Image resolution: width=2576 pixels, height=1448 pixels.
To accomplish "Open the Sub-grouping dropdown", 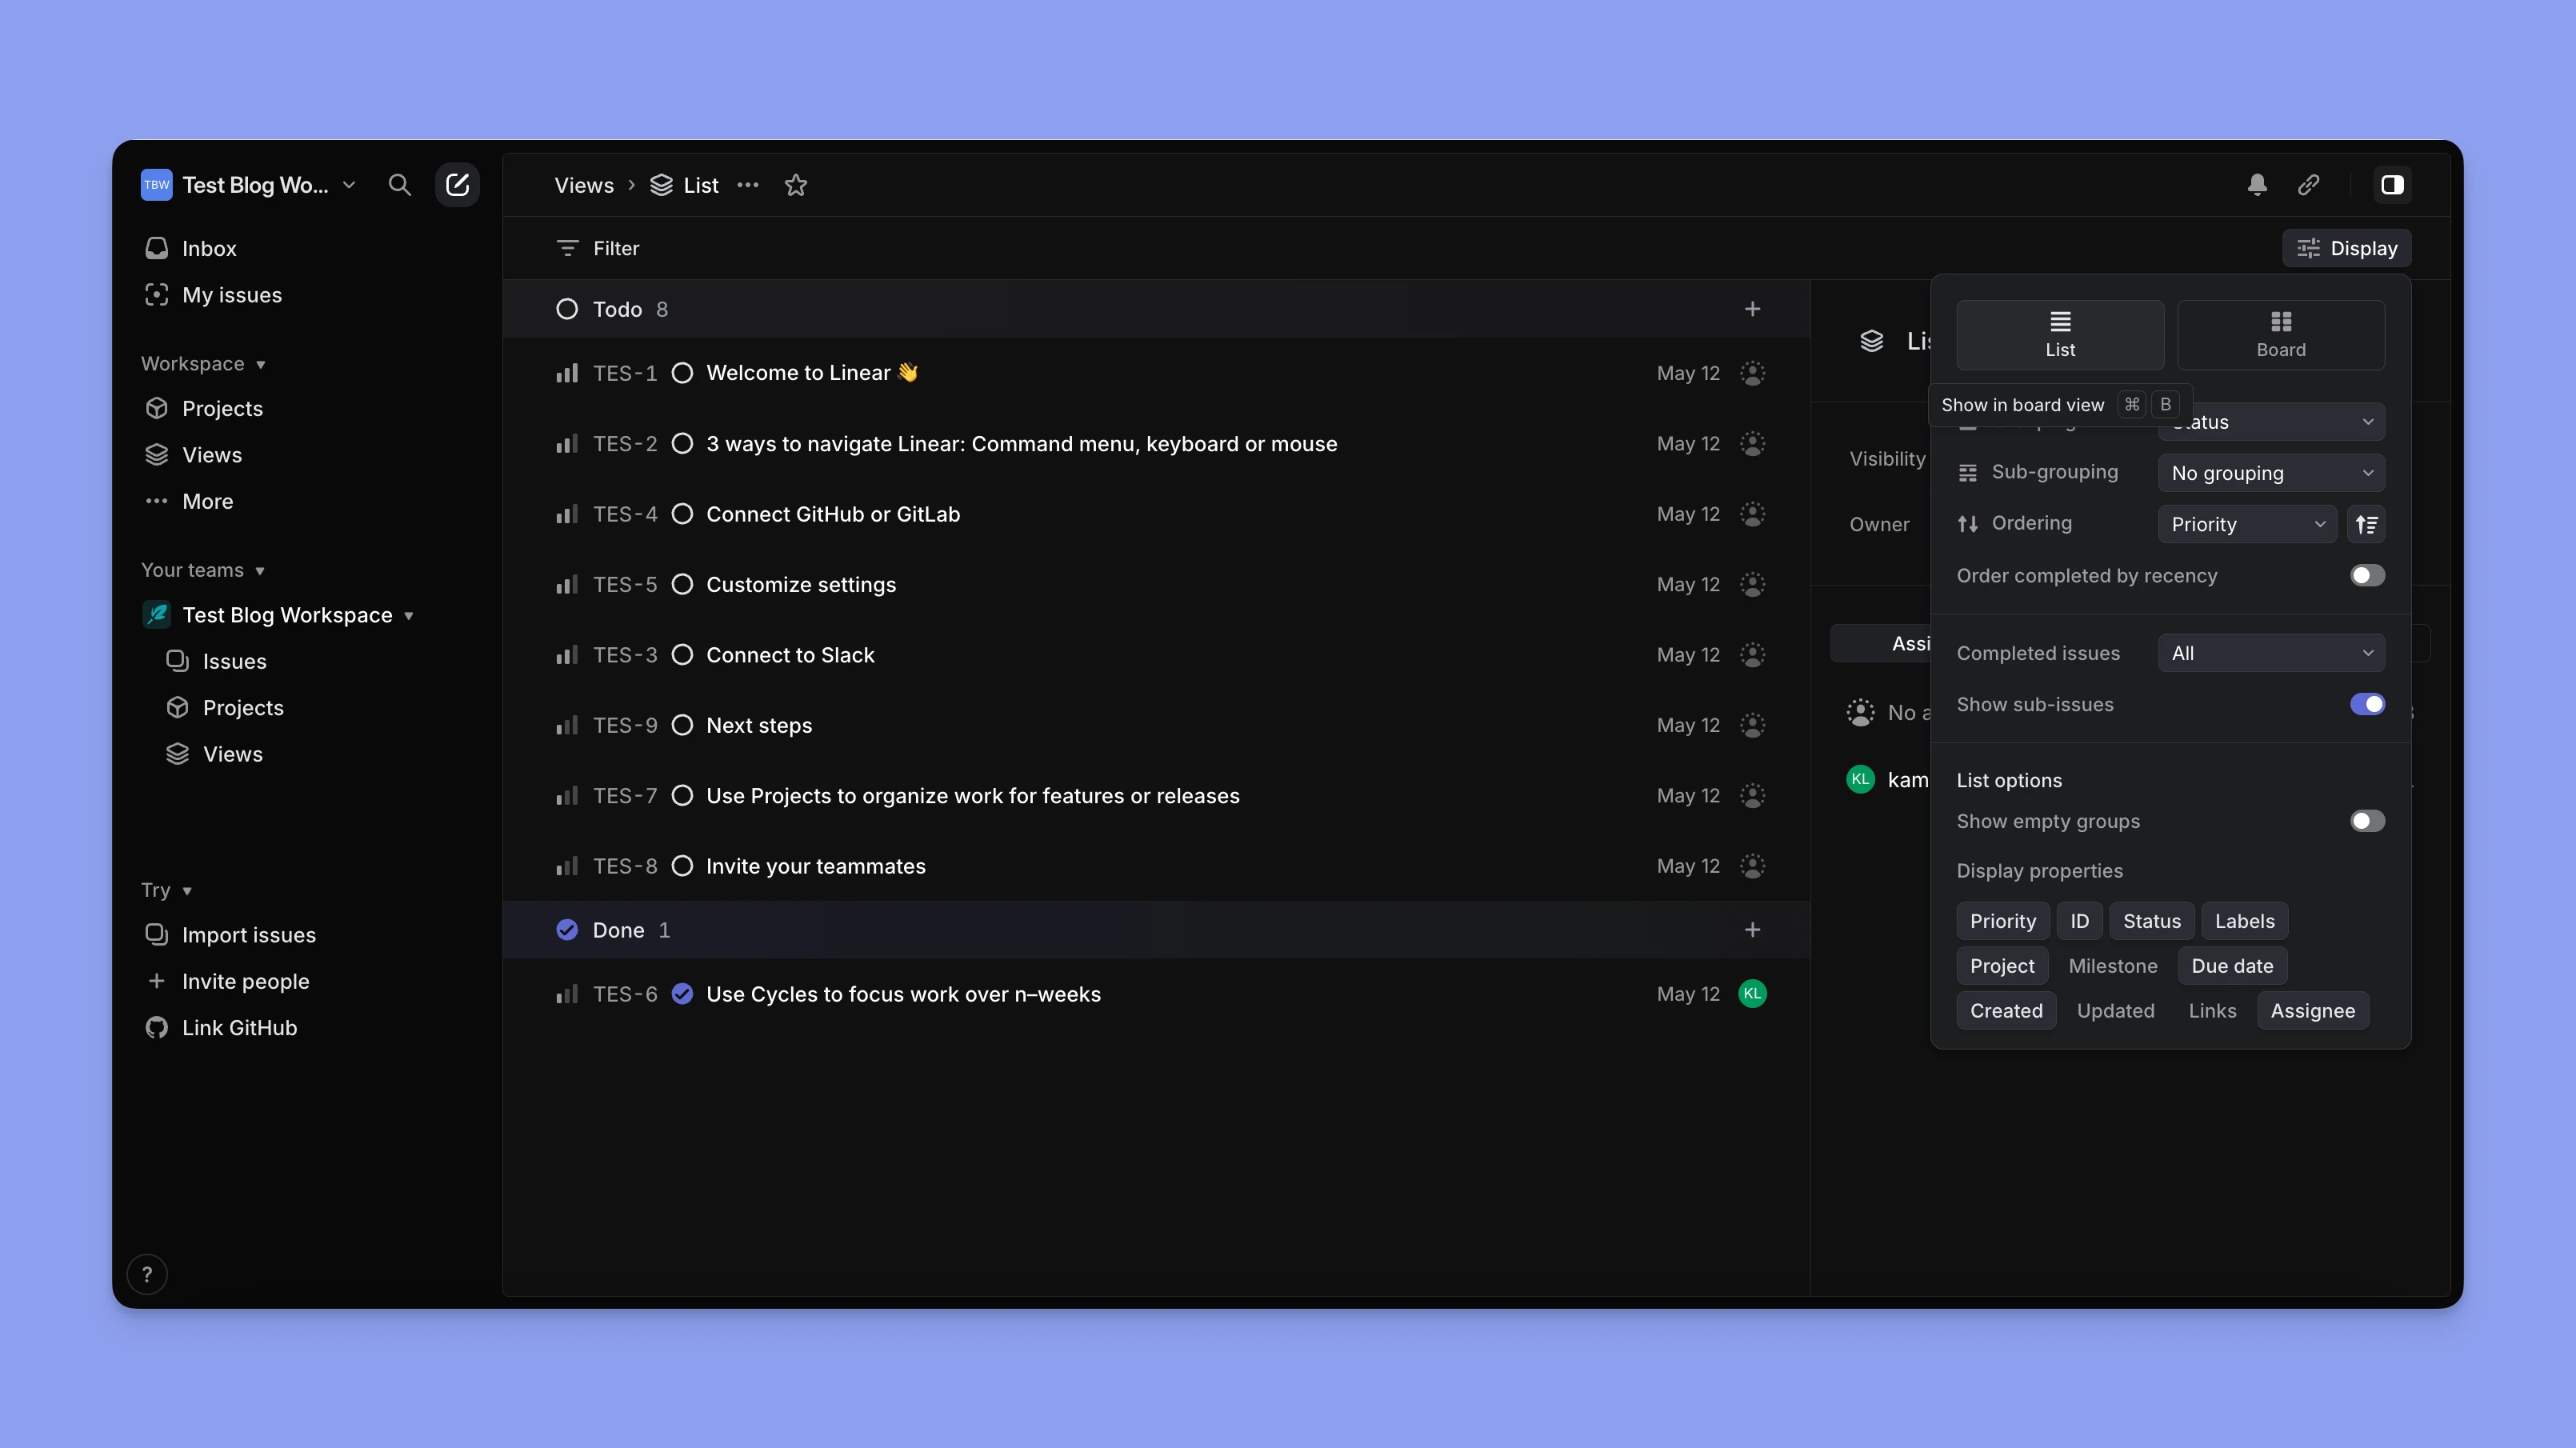I will coord(2271,472).
